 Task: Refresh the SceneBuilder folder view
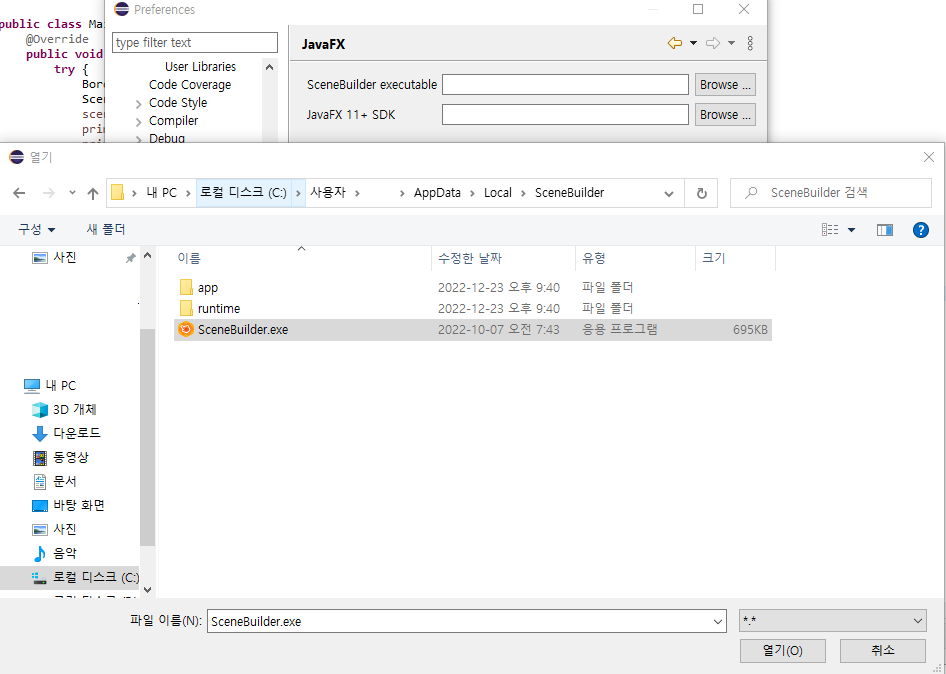click(x=701, y=193)
